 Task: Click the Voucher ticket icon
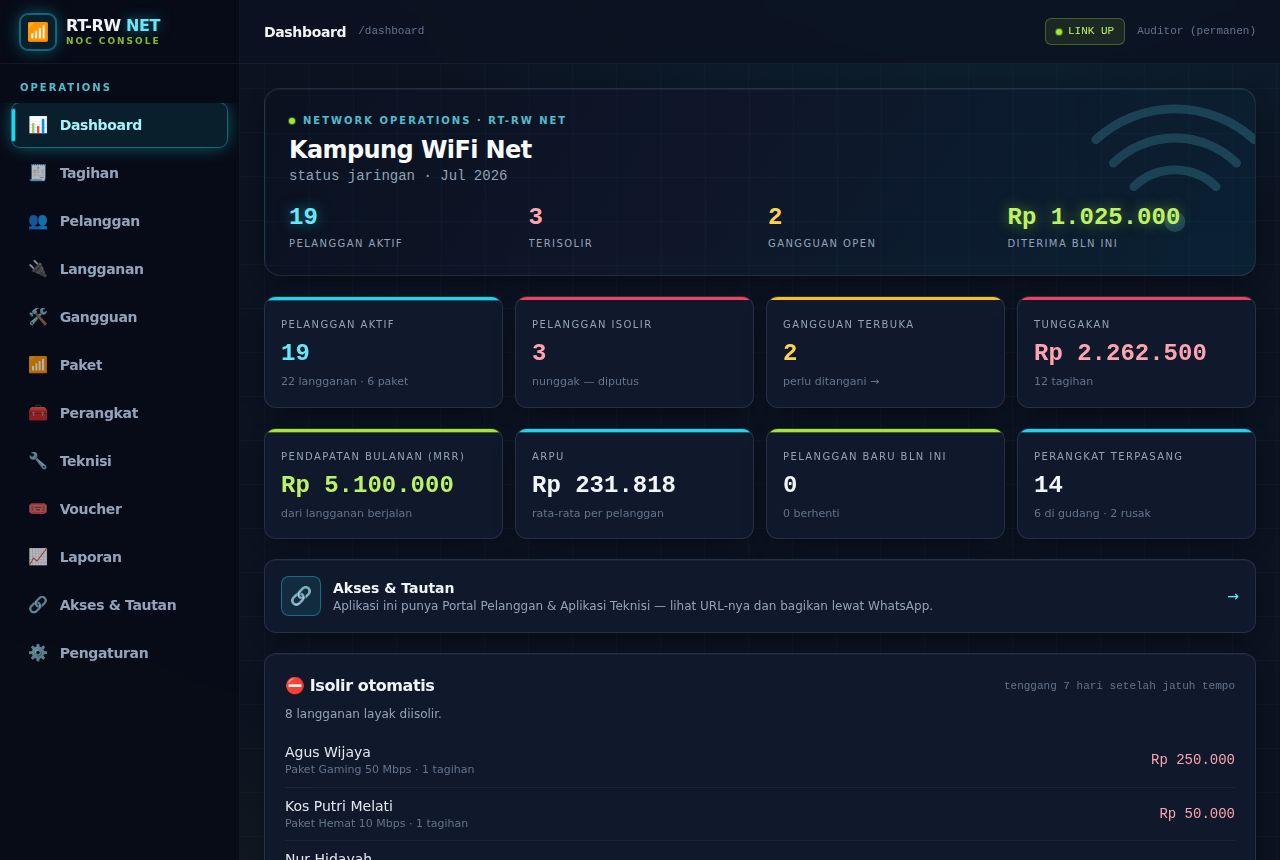click(38, 509)
